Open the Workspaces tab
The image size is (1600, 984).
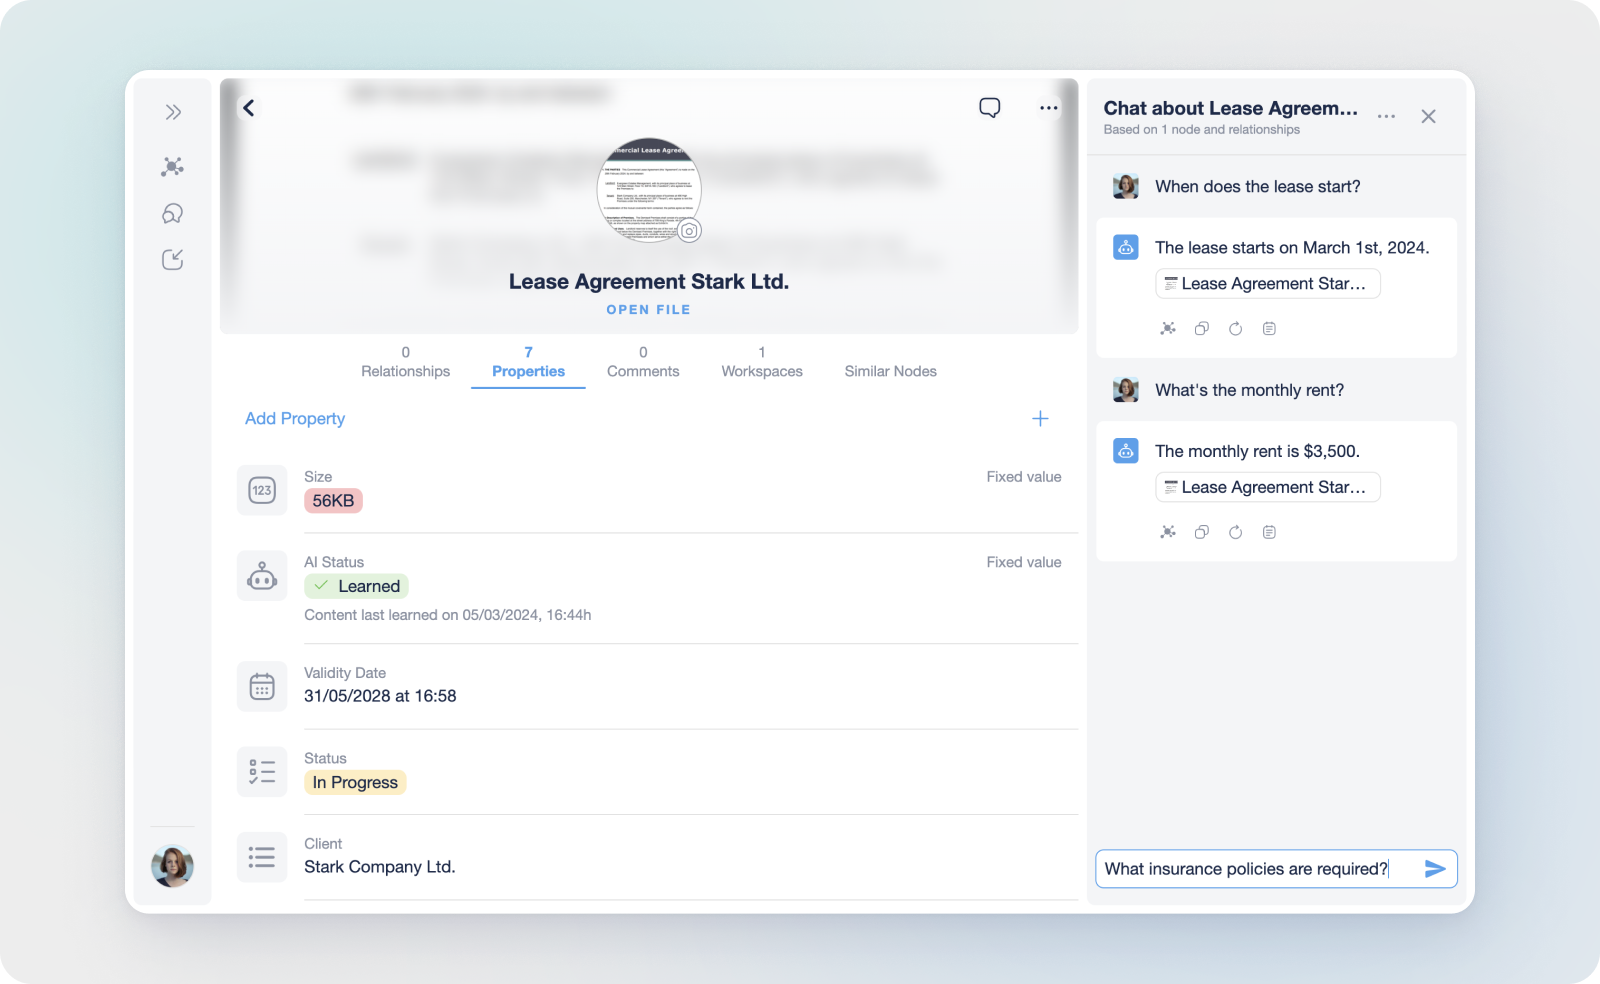[761, 362]
